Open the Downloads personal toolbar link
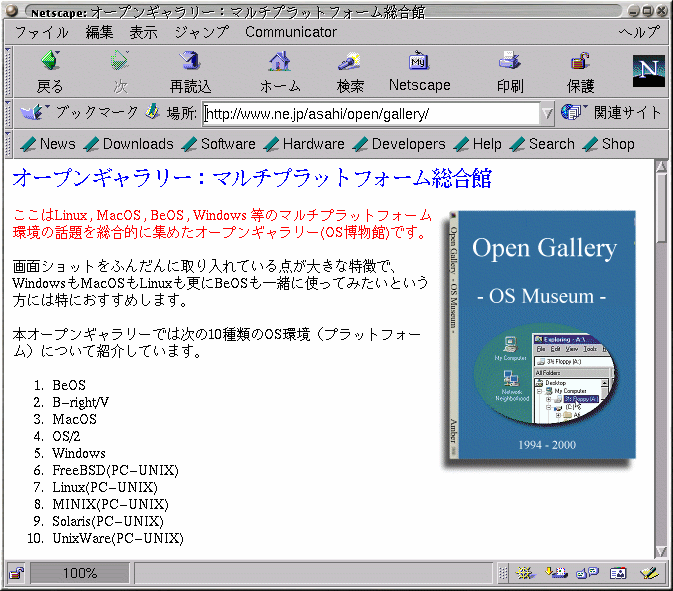Image resolution: width=673 pixels, height=591 pixels. tap(128, 144)
